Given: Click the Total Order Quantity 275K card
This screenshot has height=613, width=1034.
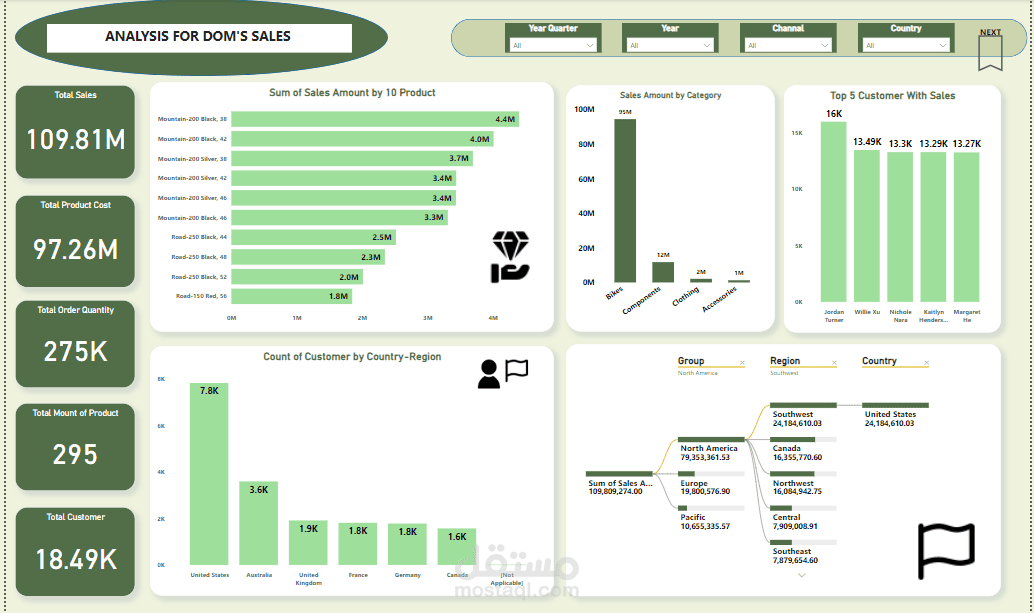Looking at the screenshot, I should [75, 344].
